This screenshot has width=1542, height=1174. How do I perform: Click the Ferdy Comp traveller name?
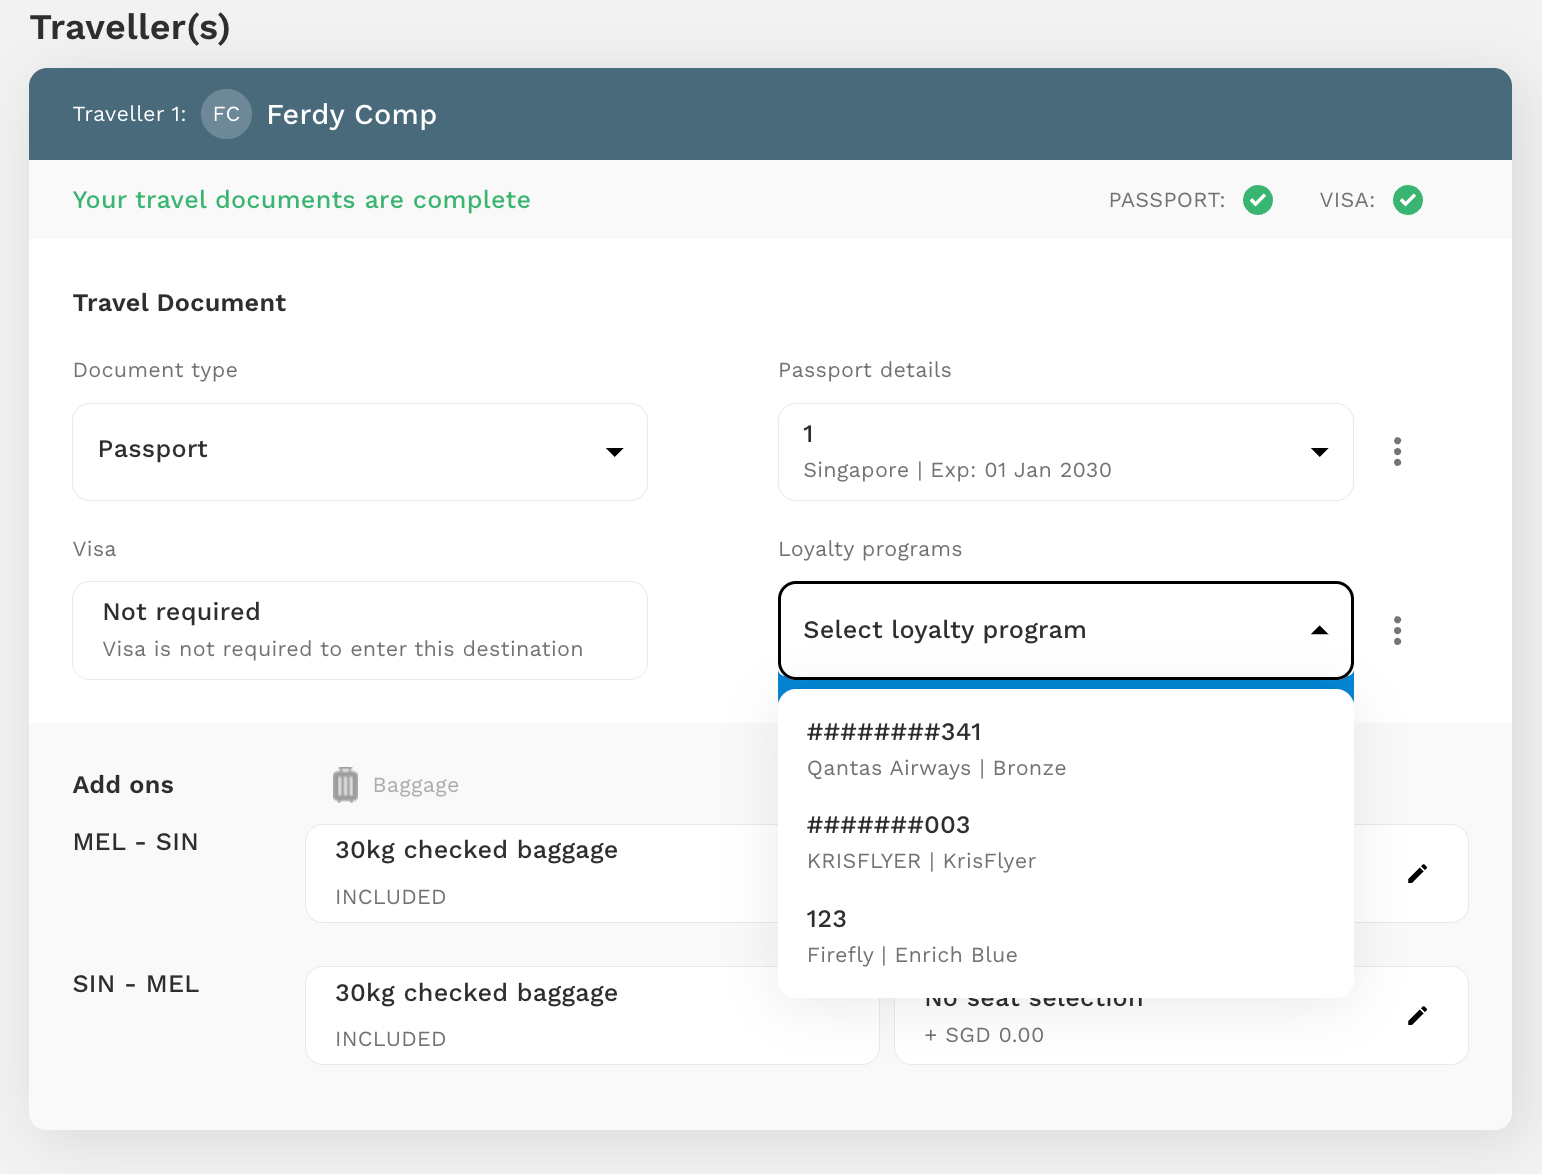tap(352, 115)
